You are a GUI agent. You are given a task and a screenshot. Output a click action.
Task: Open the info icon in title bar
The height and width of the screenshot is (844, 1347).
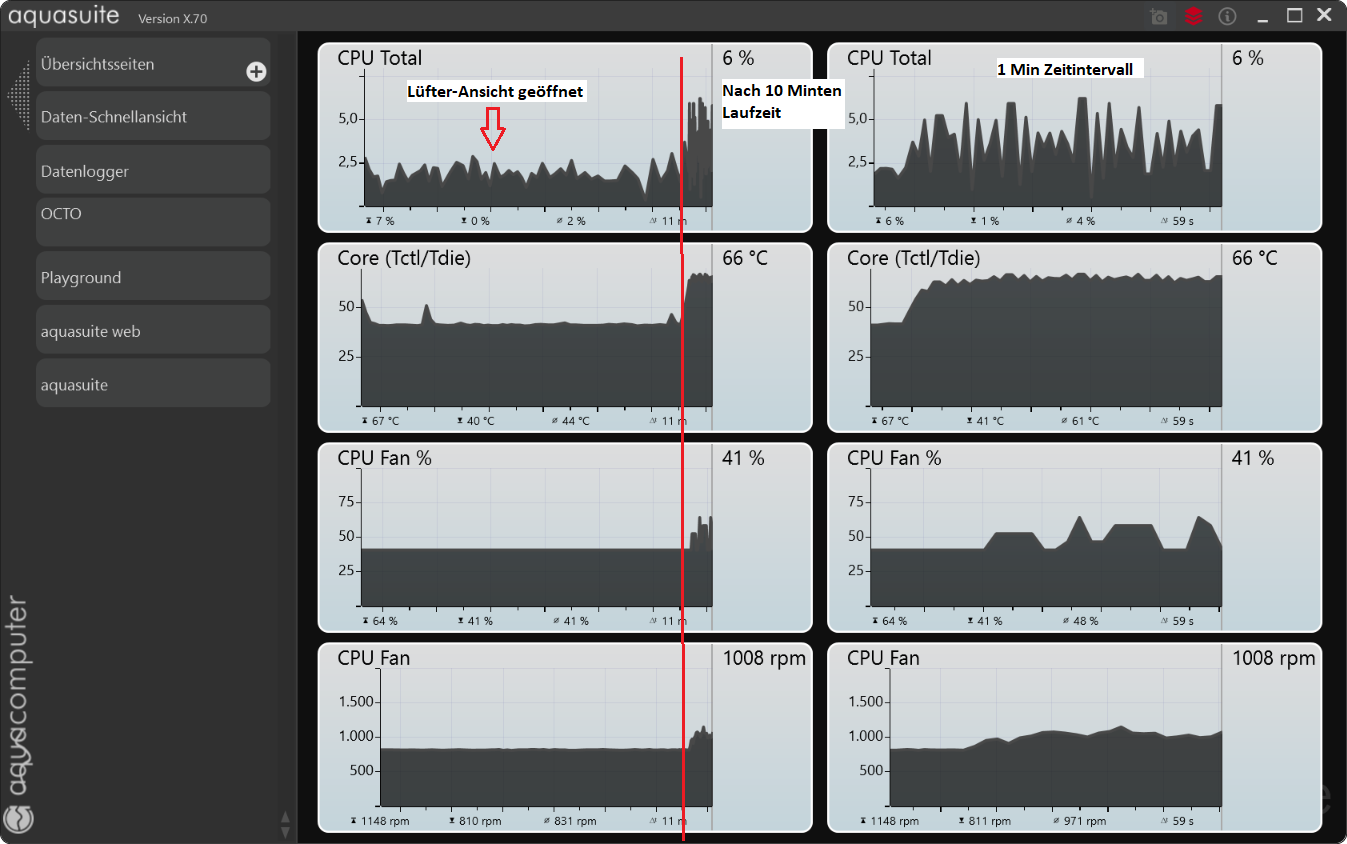1227,17
